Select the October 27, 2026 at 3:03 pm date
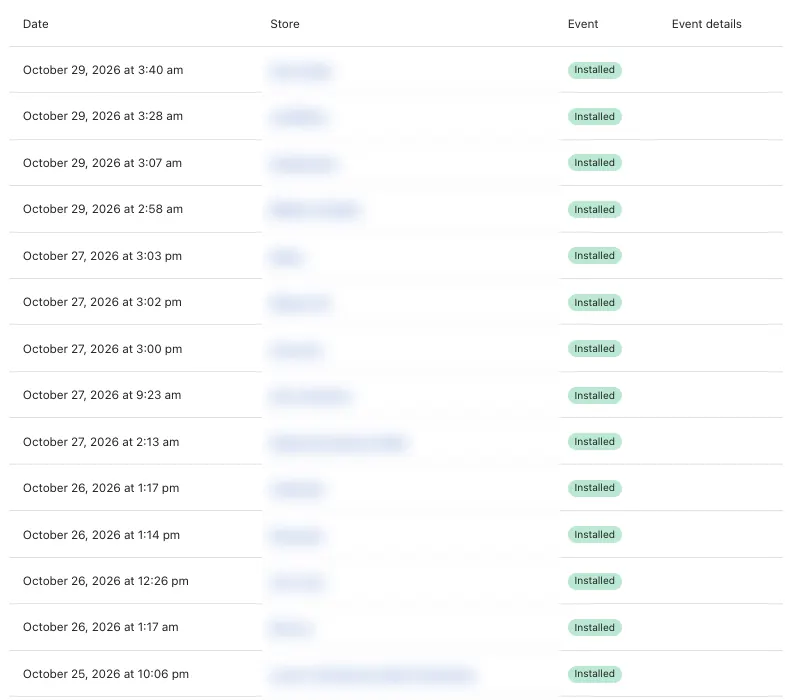 point(102,256)
